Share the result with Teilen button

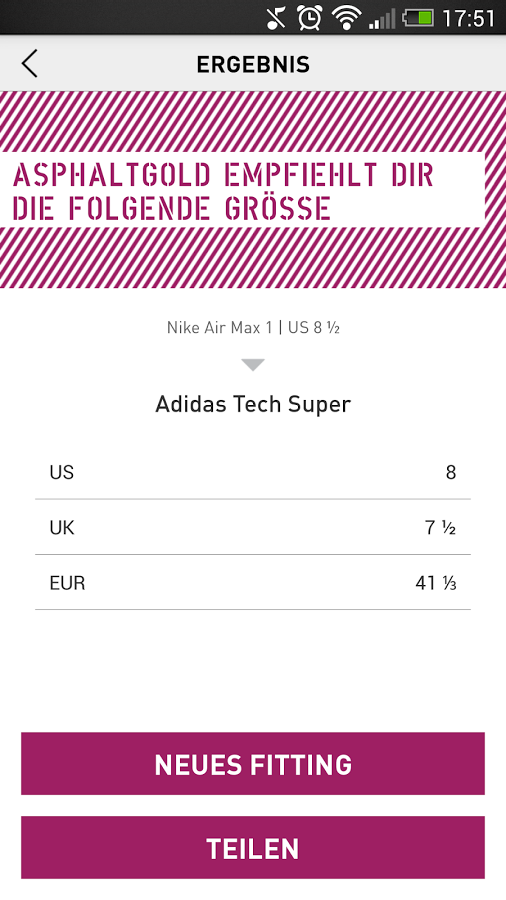coord(253,848)
